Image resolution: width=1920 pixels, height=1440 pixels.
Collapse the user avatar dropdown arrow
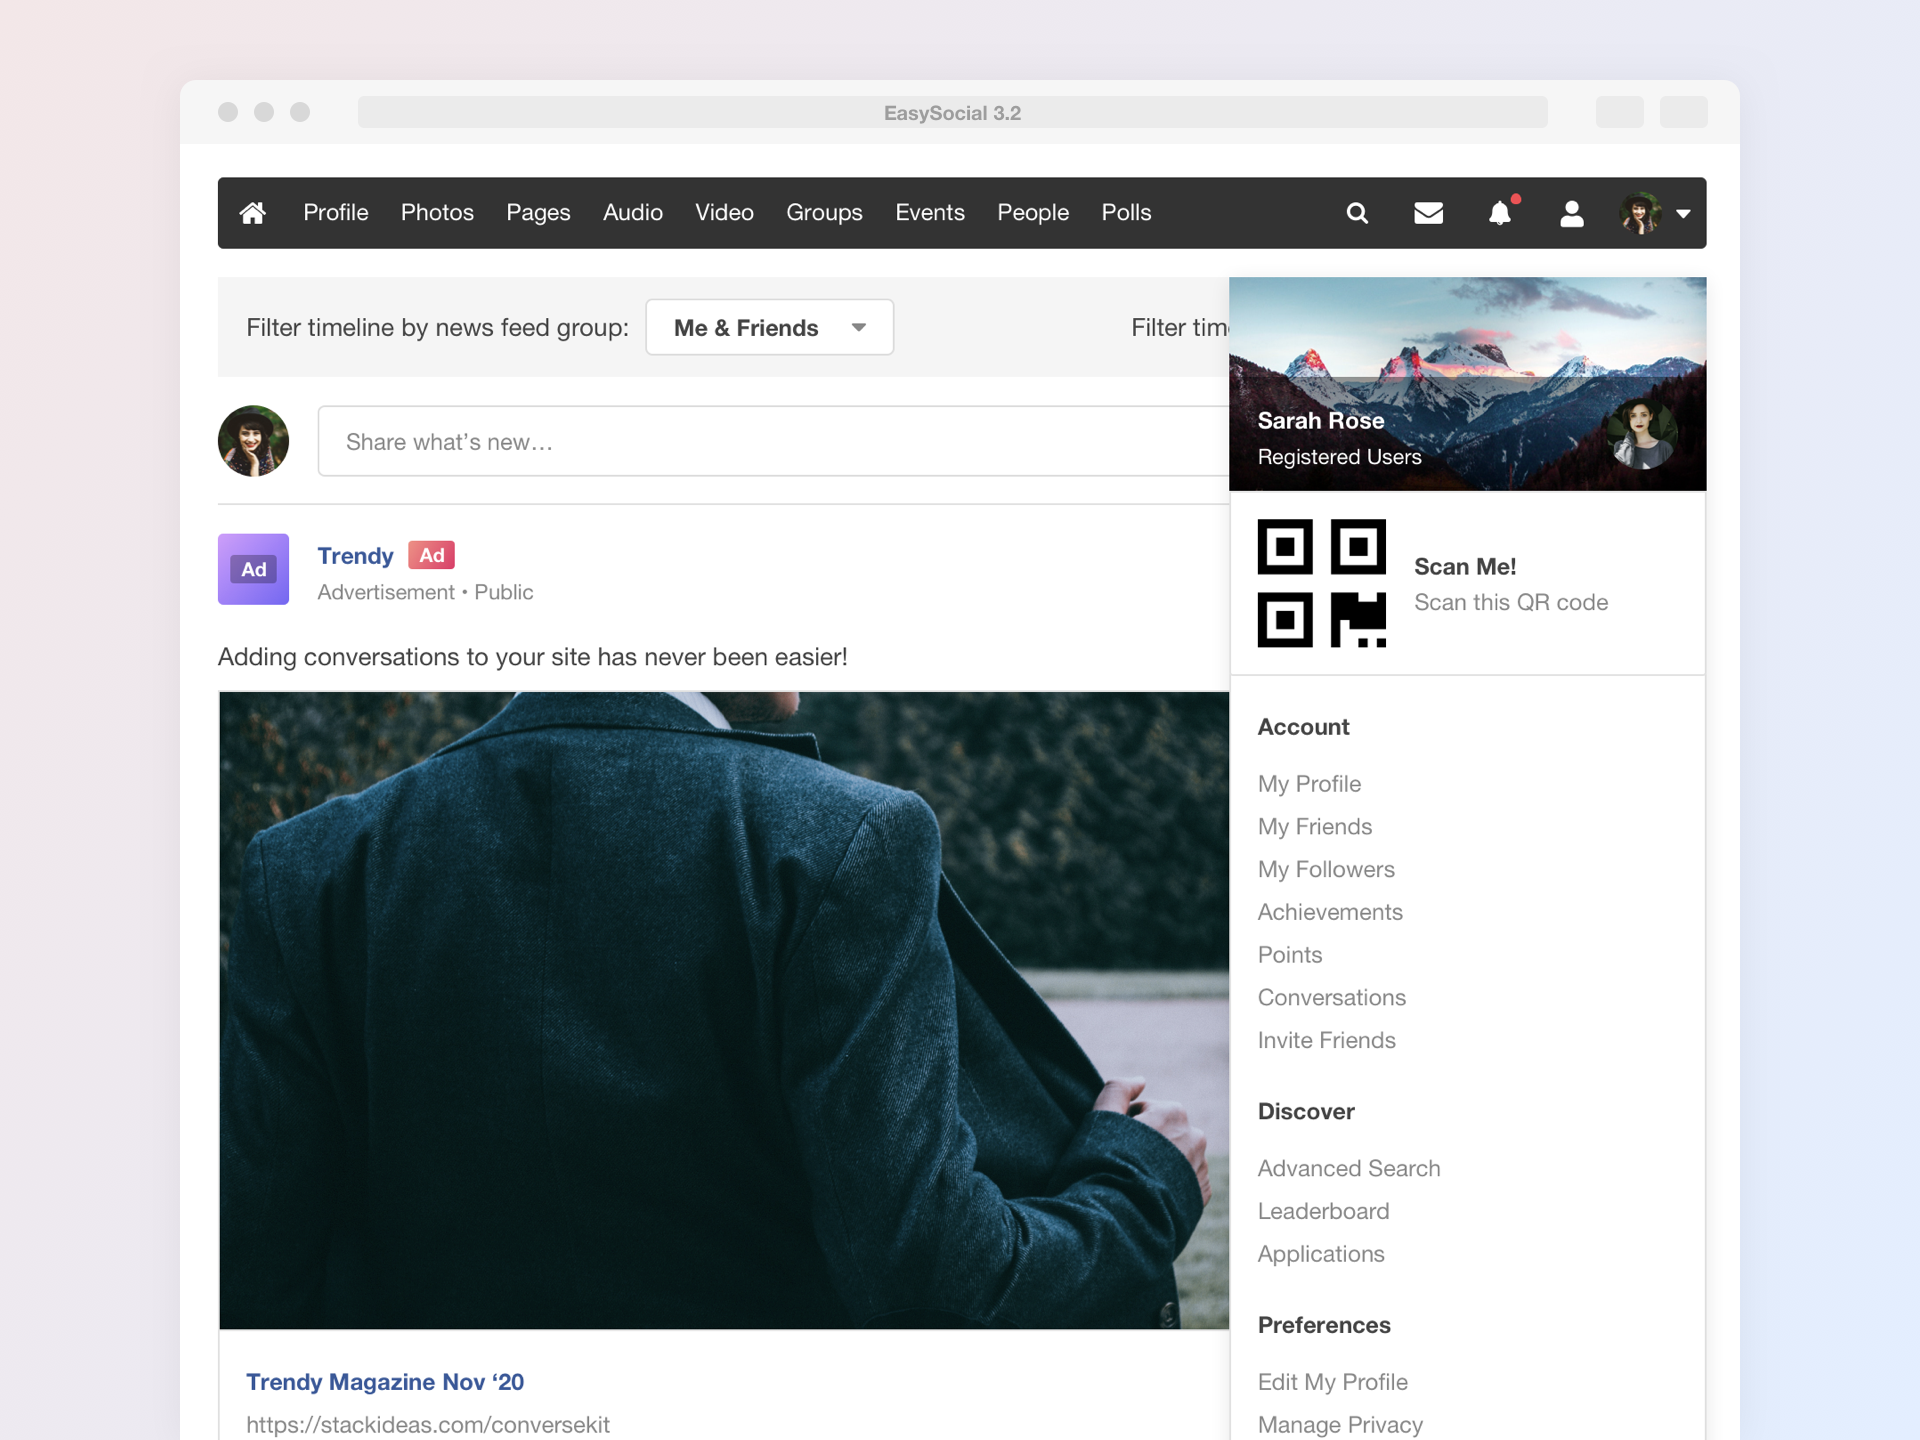1683,213
